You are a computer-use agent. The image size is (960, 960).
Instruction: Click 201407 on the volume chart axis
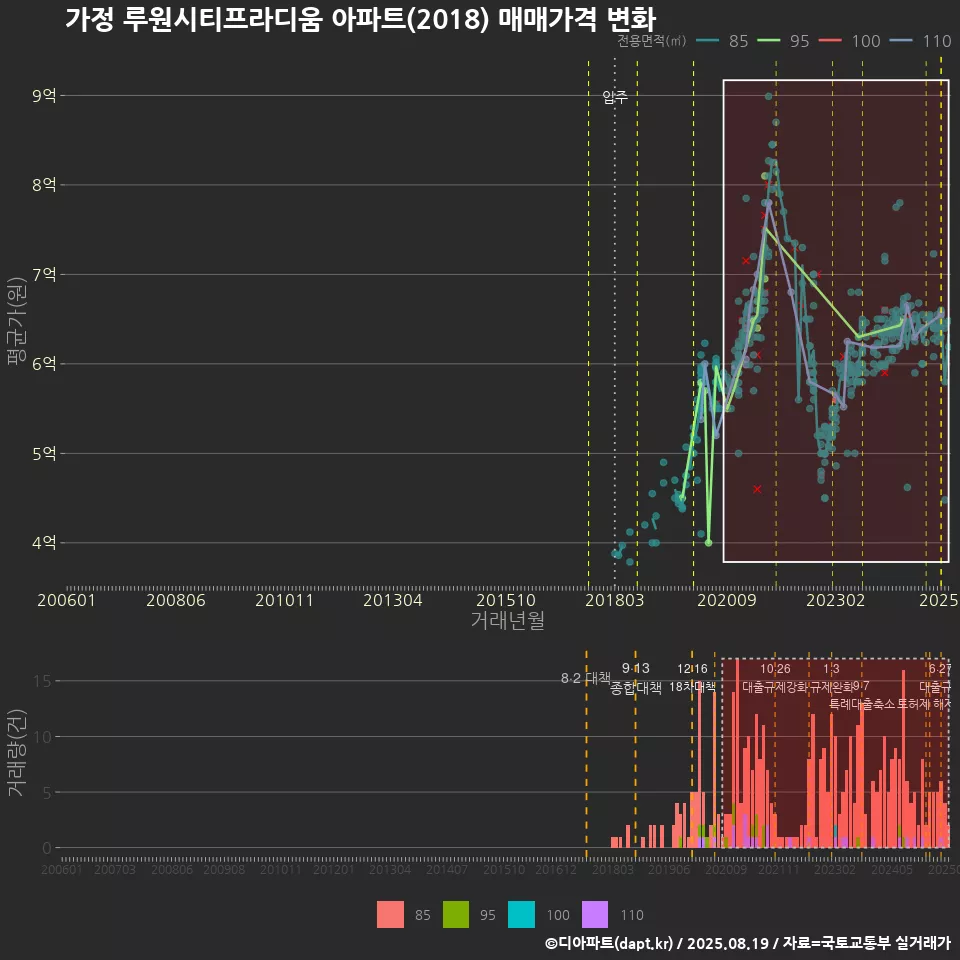(447, 869)
